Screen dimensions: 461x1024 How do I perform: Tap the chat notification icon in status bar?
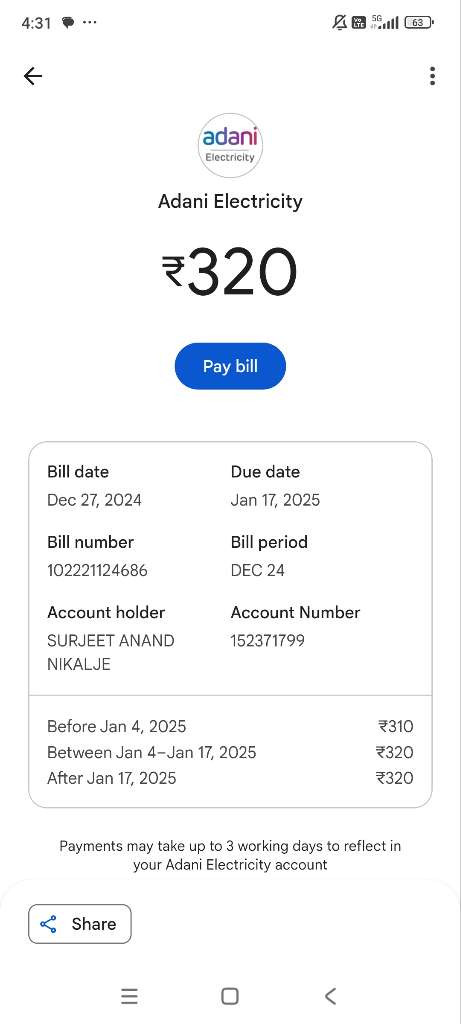click(x=68, y=22)
